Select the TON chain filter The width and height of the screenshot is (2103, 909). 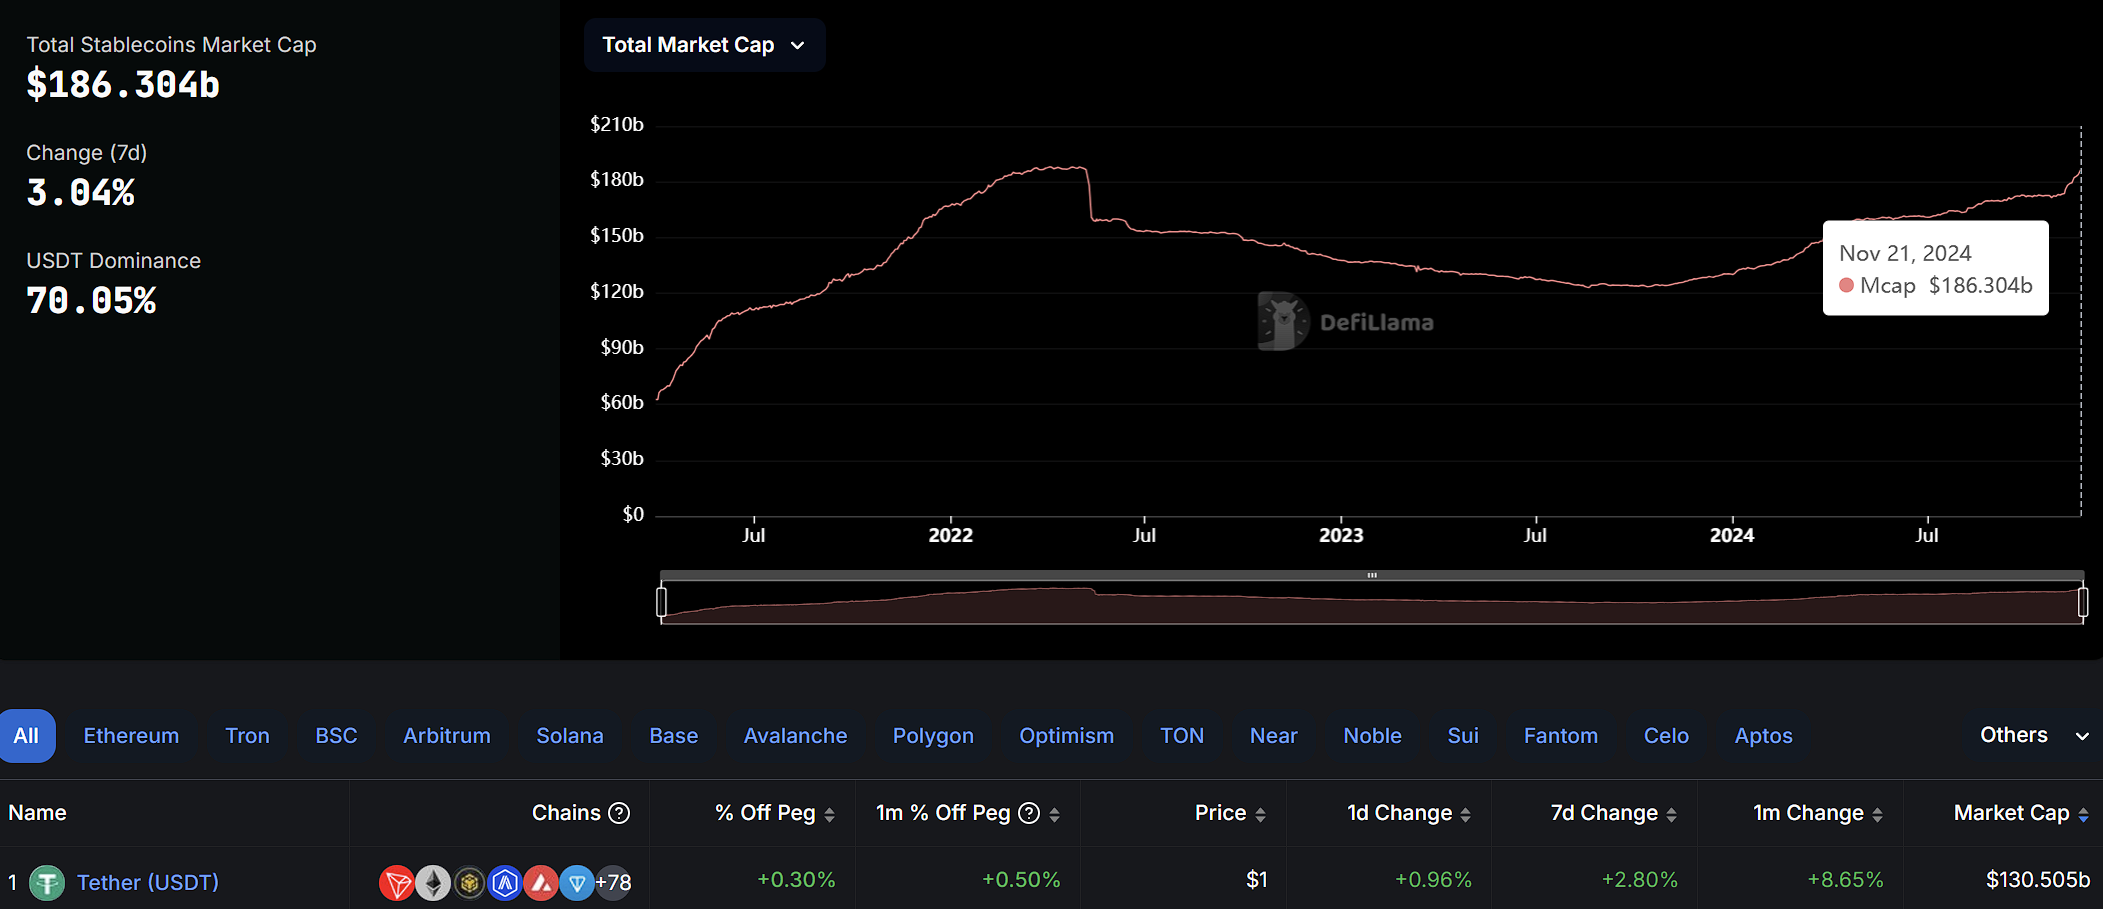point(1181,736)
